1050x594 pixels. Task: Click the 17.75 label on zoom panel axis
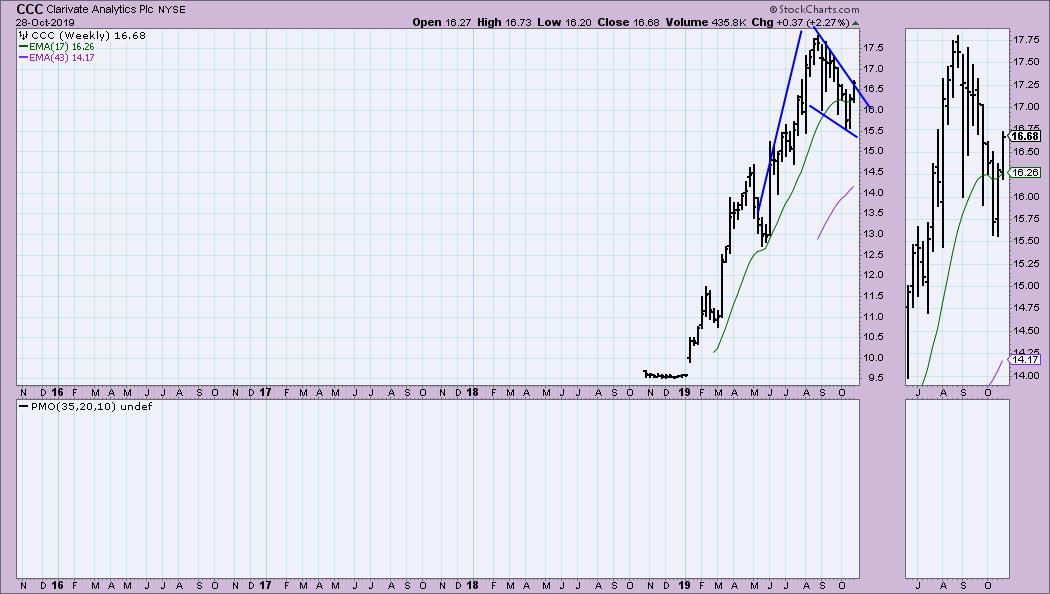pos(1026,40)
